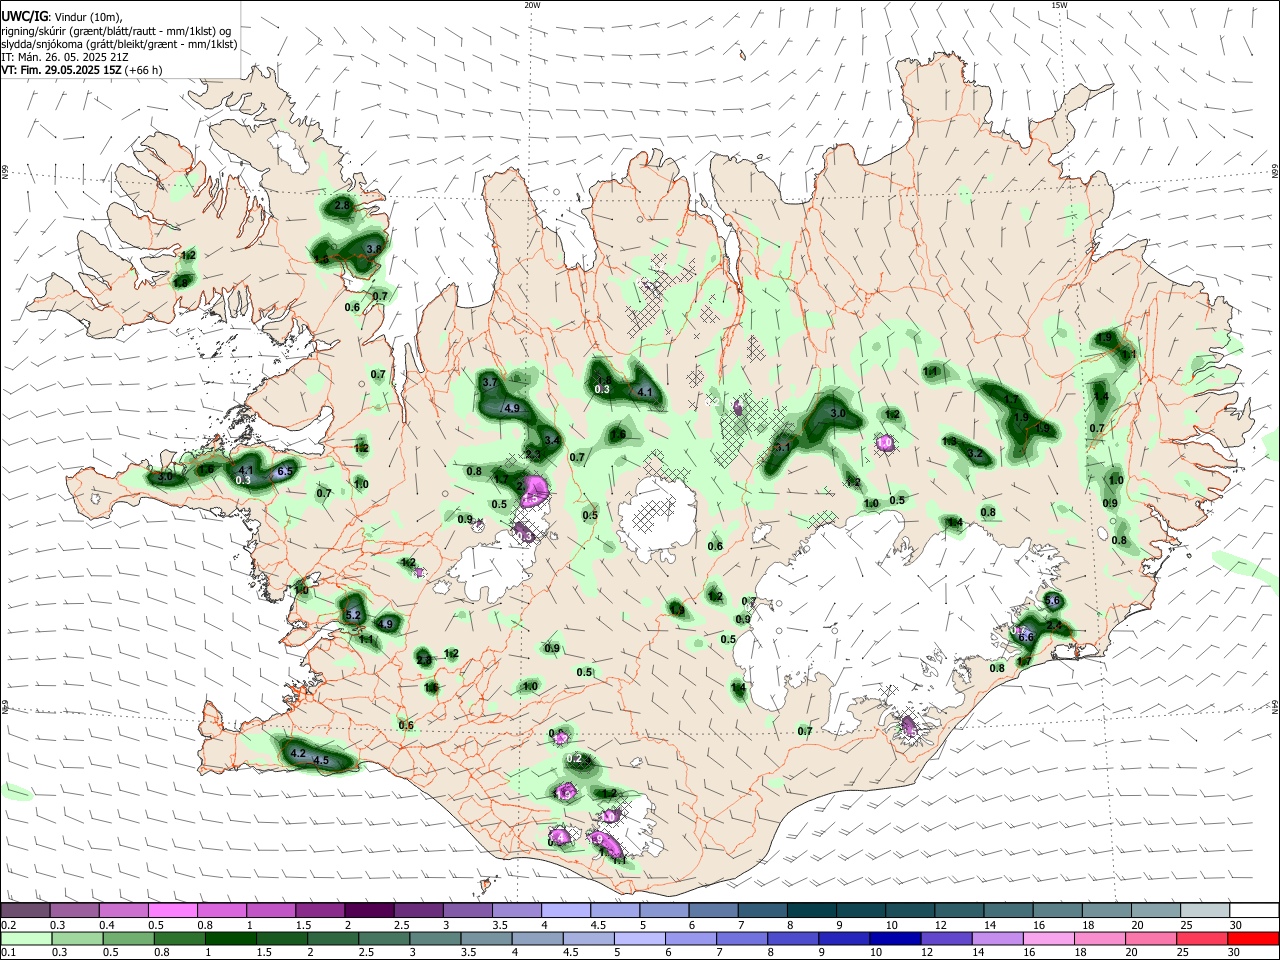Click the bright red 30 mm rain swatch
Viewport: 1280px width, 960px height.
1254,939
